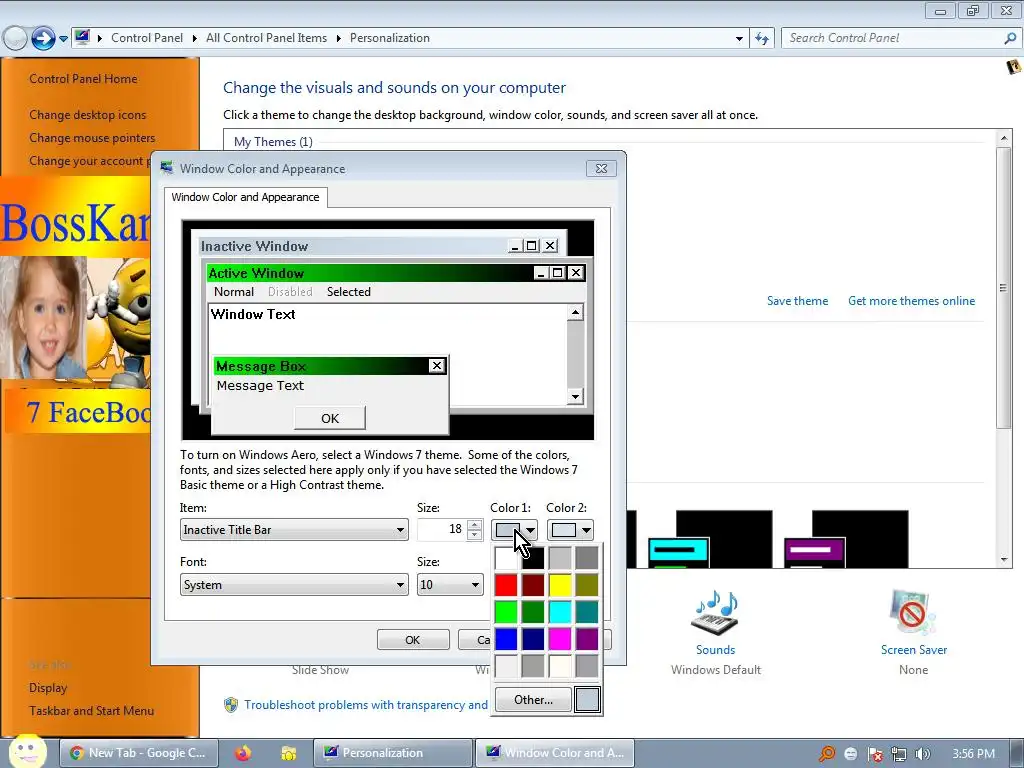Image resolution: width=1024 pixels, height=768 pixels.
Task: Click the Other... color button
Action: (x=533, y=699)
